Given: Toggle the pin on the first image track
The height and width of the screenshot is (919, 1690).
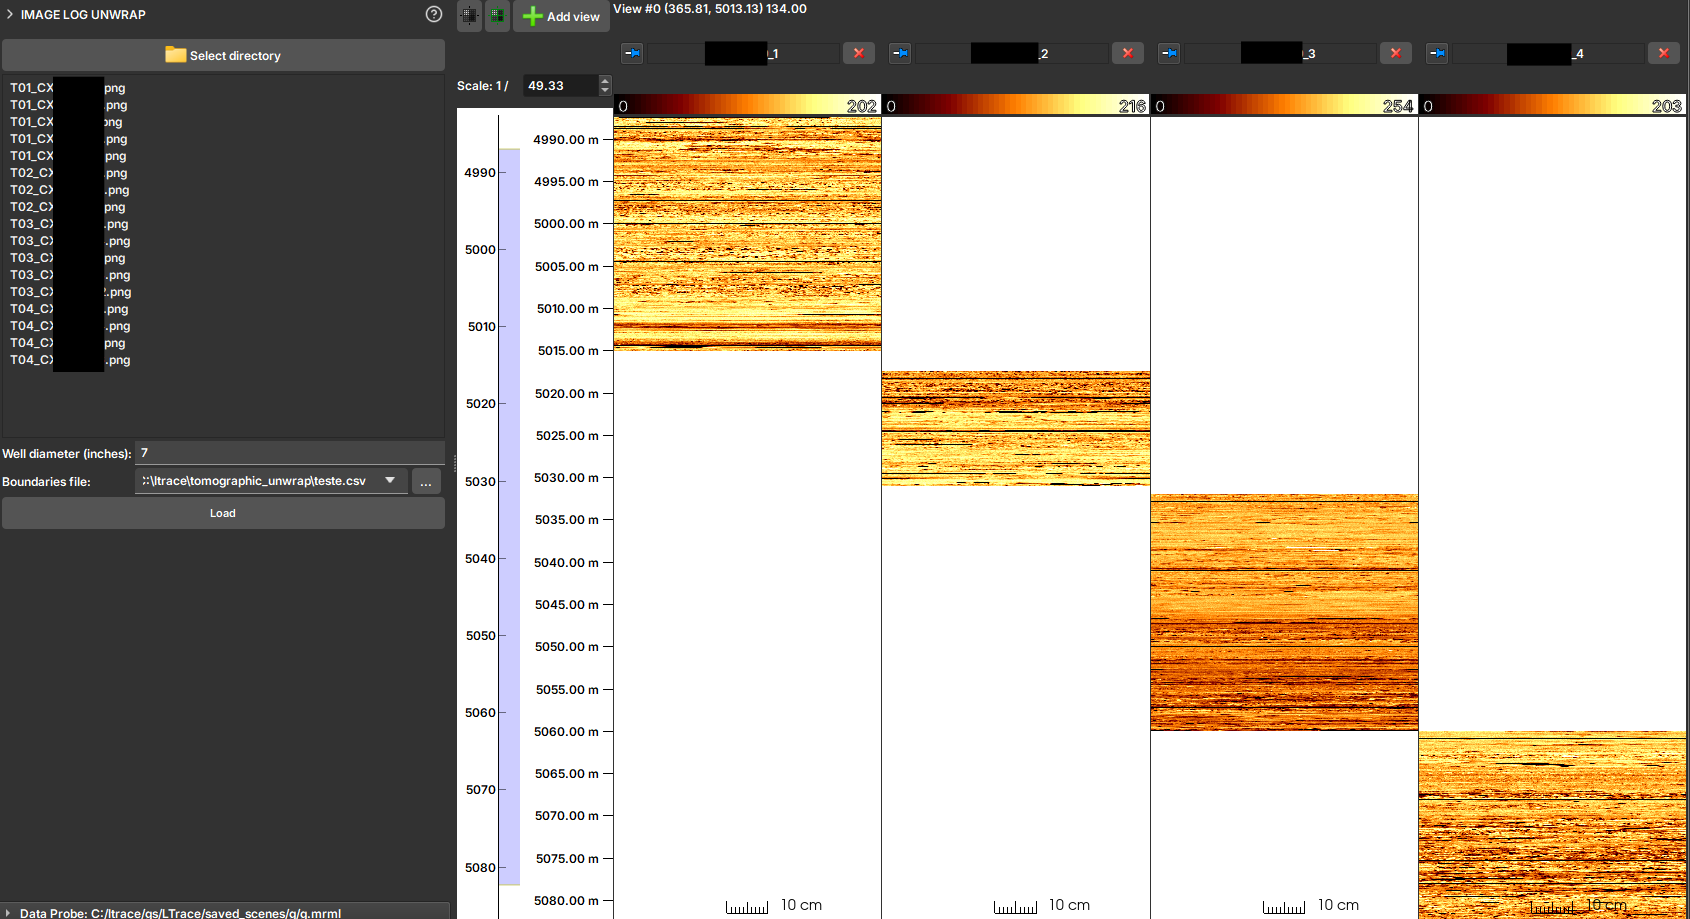Looking at the screenshot, I should click(631, 53).
